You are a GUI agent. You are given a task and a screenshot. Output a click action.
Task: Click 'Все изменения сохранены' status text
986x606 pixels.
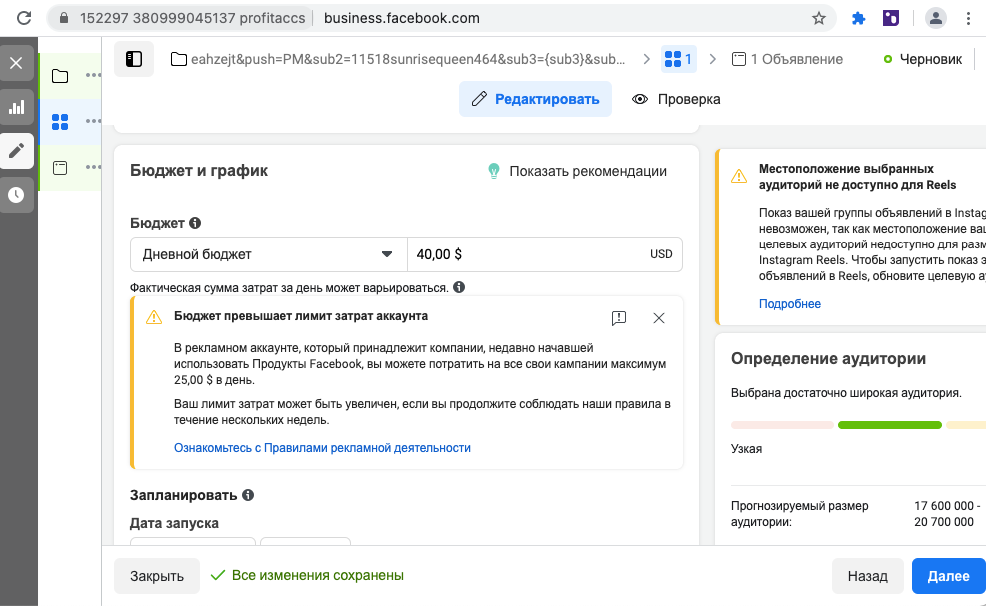tap(318, 575)
